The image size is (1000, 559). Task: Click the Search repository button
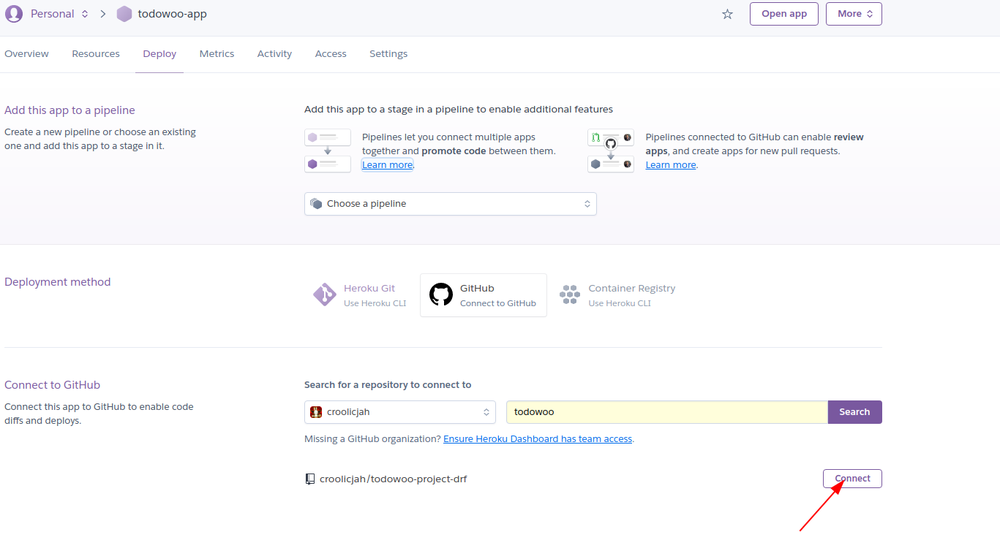coord(855,412)
